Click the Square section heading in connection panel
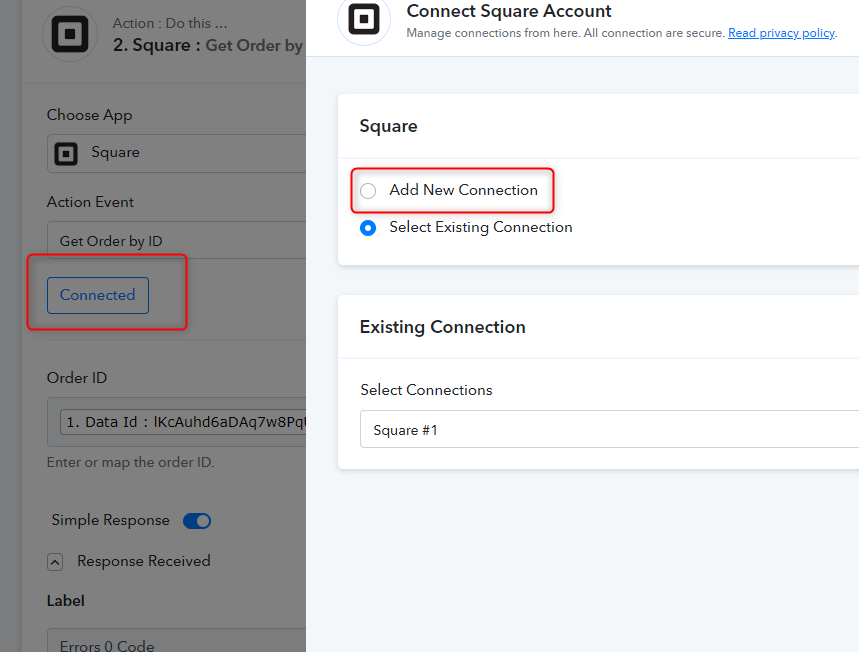 click(388, 126)
